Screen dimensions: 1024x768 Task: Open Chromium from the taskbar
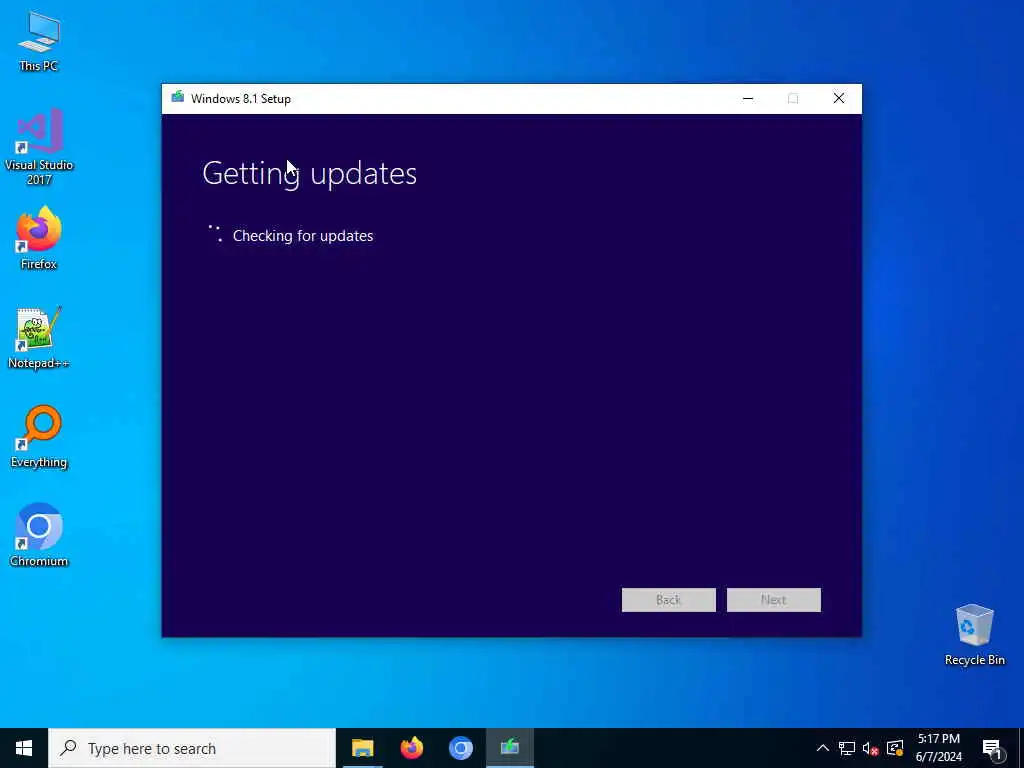[x=460, y=748]
